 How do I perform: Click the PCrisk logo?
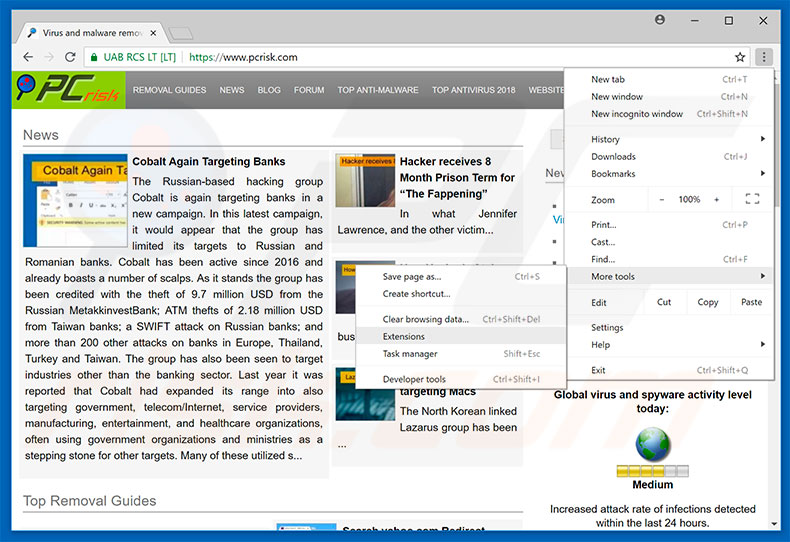pos(68,91)
